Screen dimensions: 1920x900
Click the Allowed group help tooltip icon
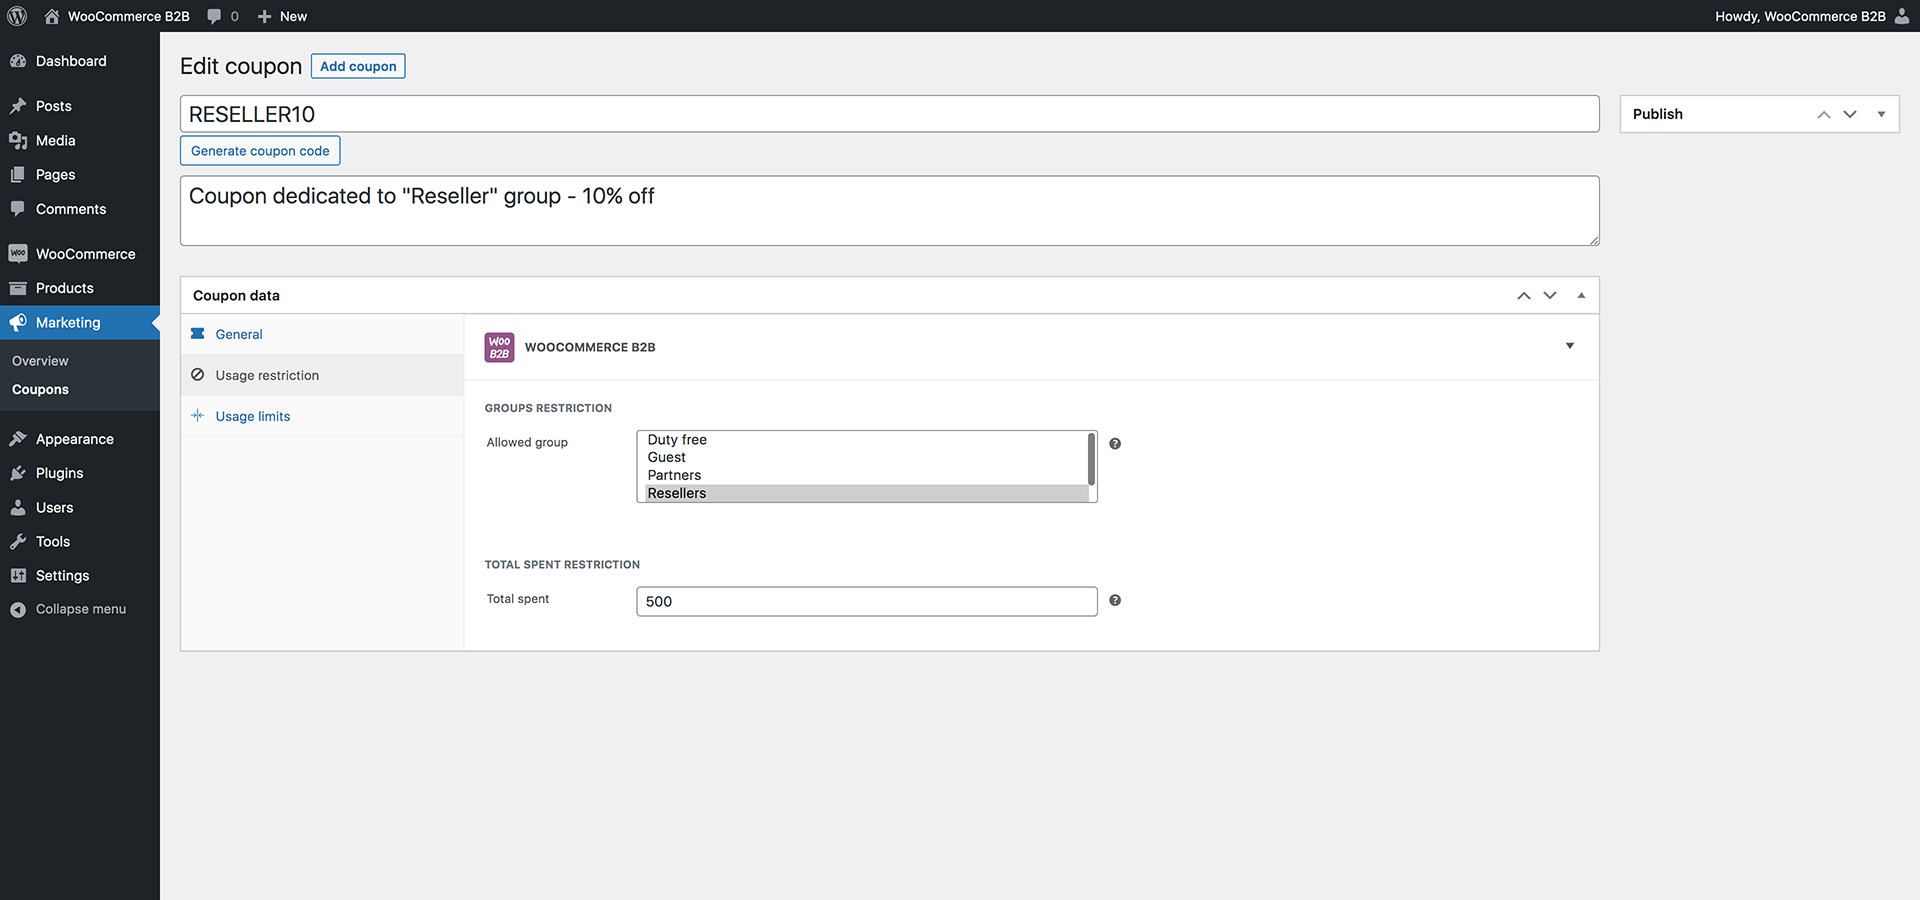pos(1115,444)
